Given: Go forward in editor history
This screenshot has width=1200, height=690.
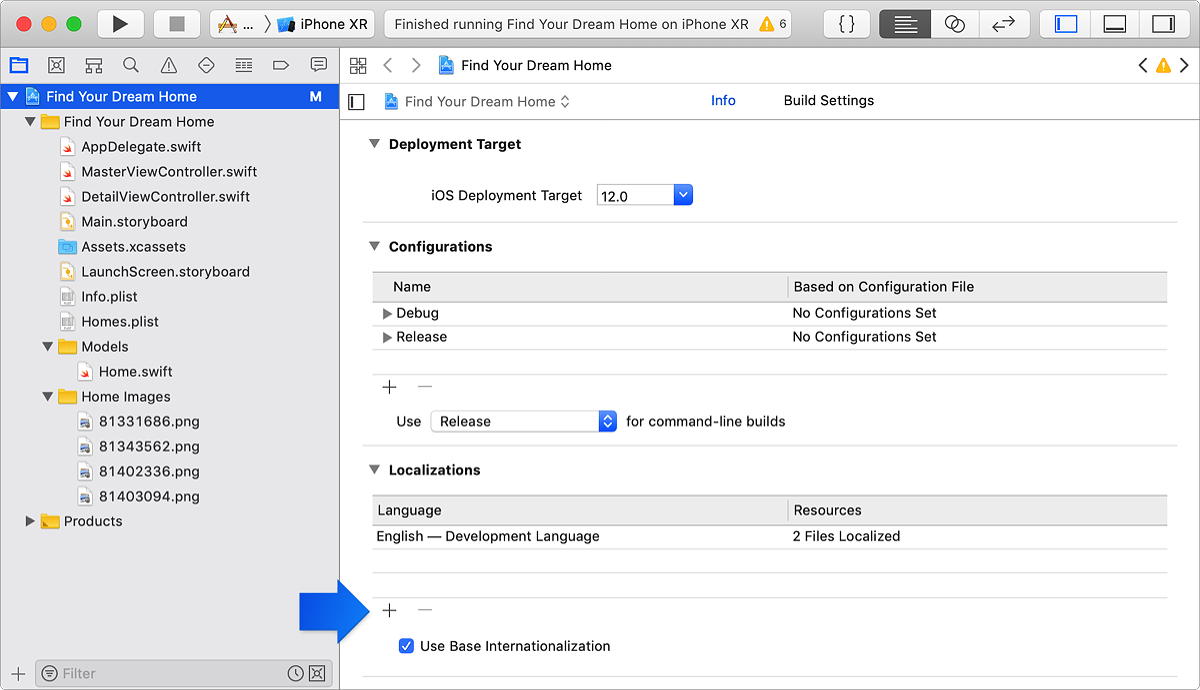Looking at the screenshot, I should 416,65.
